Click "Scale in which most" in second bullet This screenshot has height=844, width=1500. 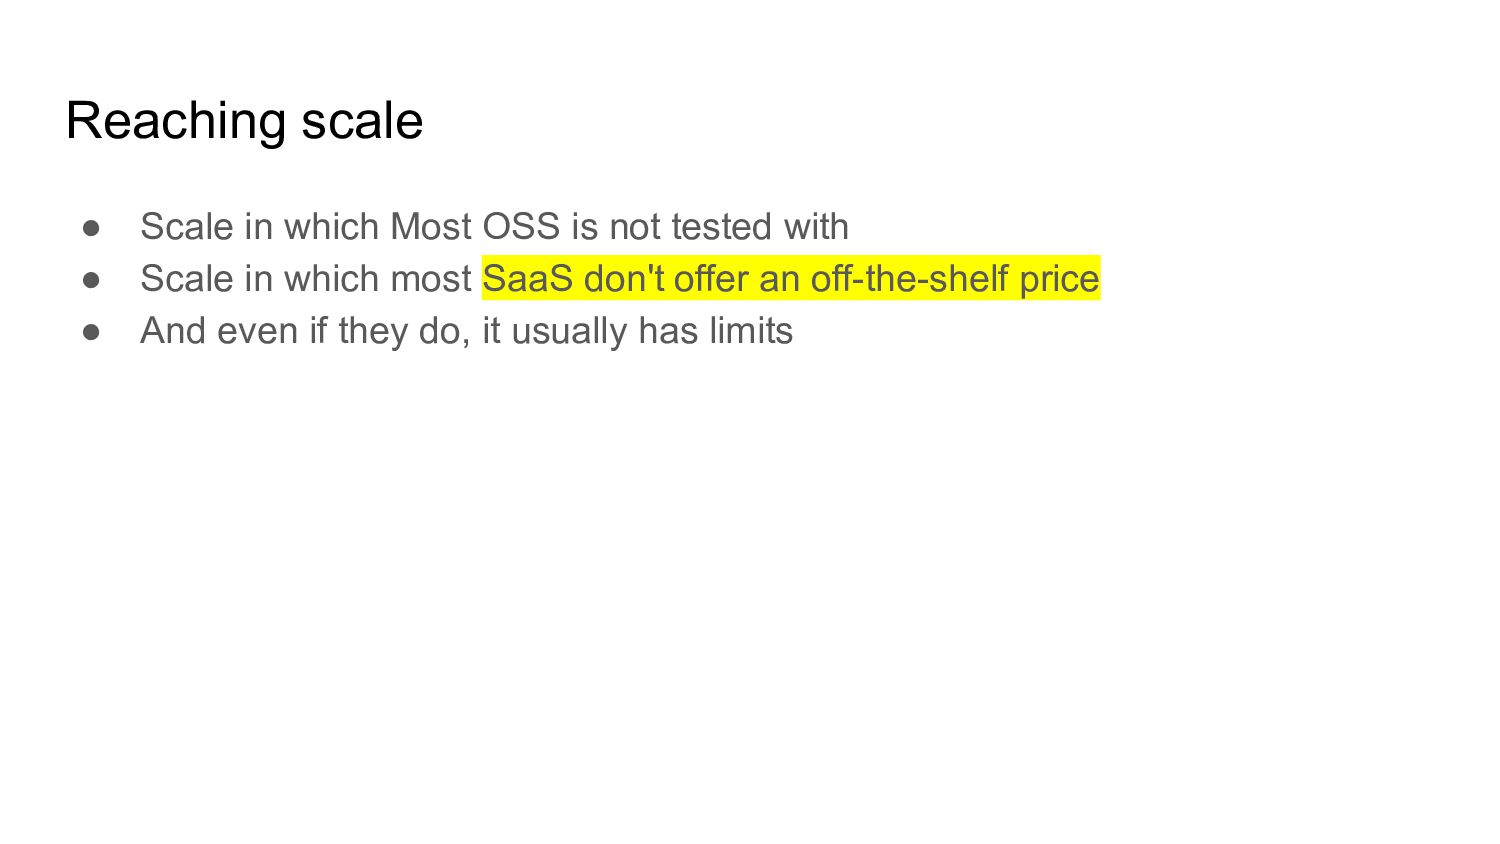305,279
